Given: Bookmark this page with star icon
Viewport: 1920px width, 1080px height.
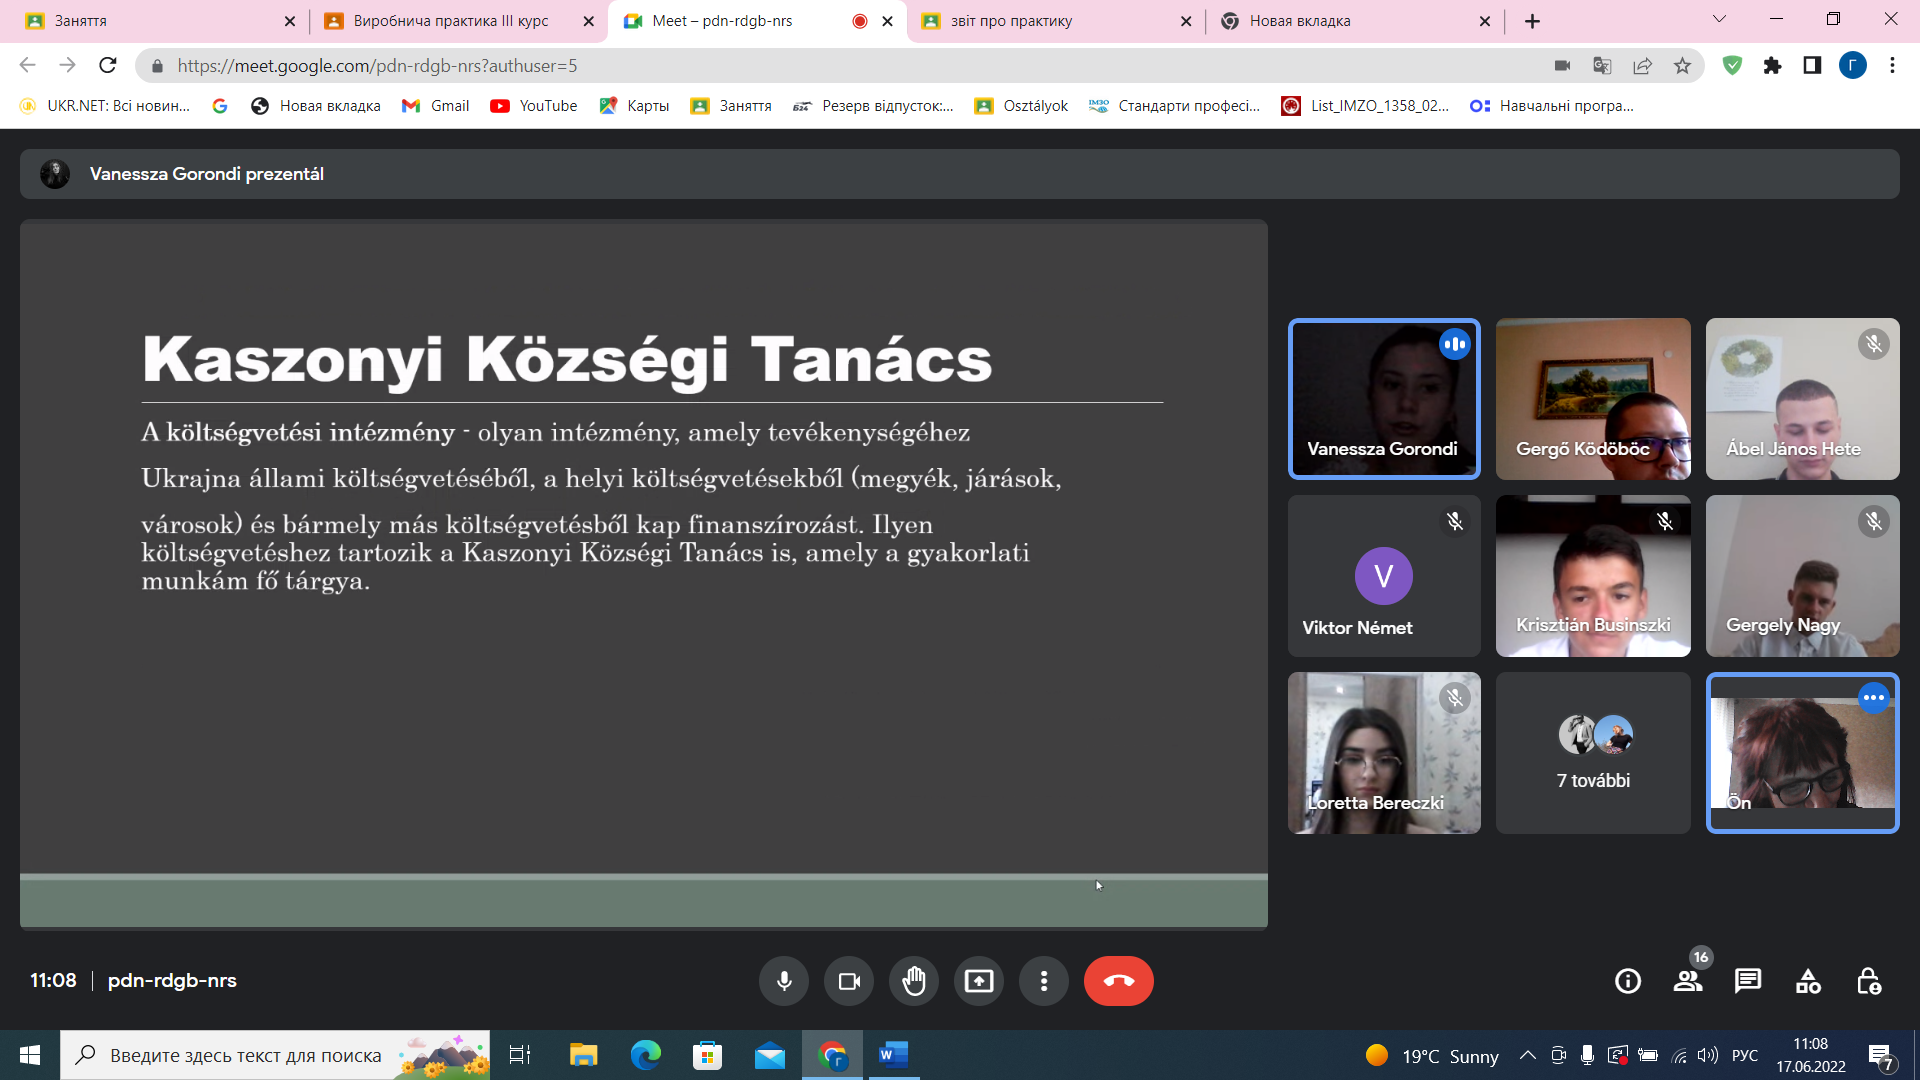Looking at the screenshot, I should point(1682,66).
